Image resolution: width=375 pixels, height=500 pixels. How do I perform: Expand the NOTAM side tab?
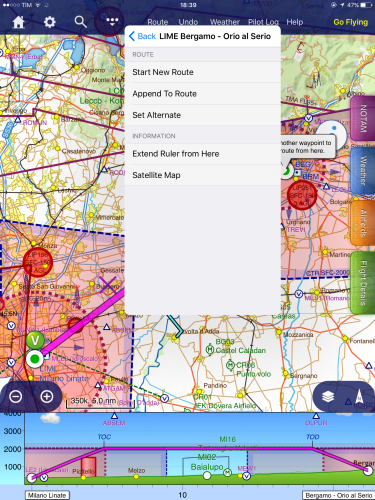point(363,118)
